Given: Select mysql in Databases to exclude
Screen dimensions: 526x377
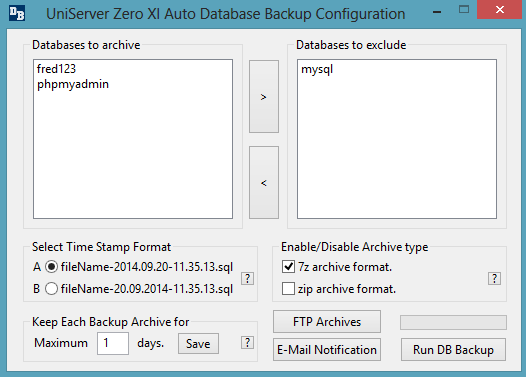Looking at the screenshot, I should pyautogui.click(x=317, y=69).
